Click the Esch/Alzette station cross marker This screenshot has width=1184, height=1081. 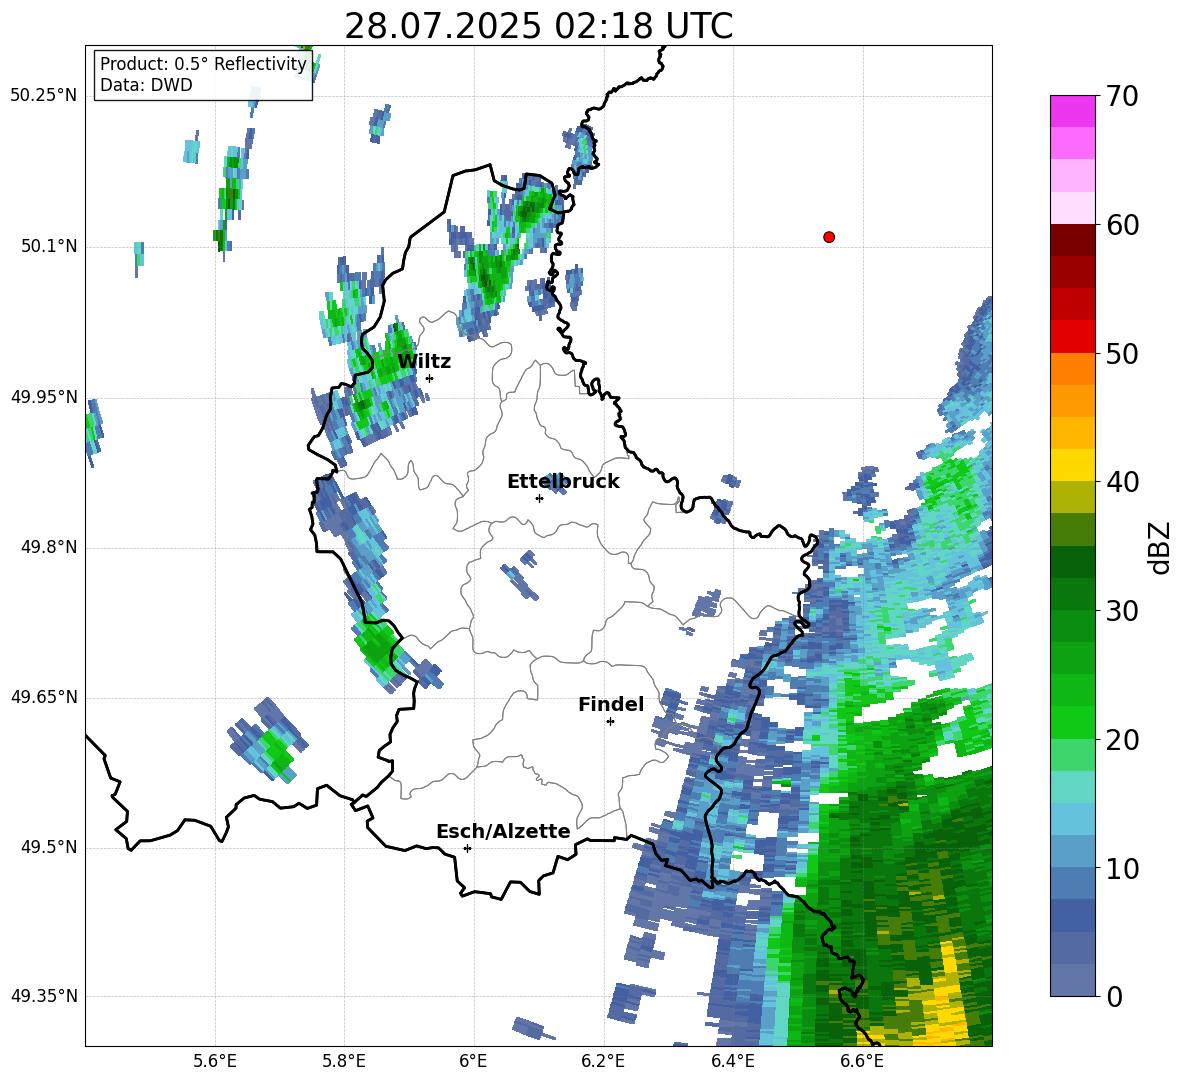[467, 848]
